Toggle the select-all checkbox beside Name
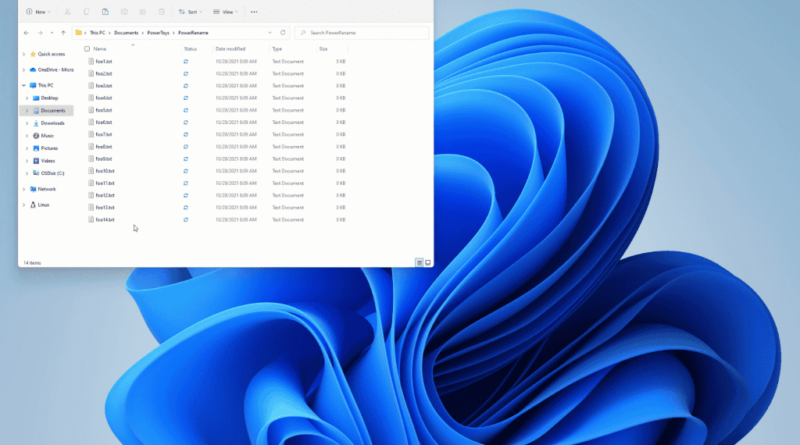Viewport: 800px width, 445px height. [x=87, y=49]
